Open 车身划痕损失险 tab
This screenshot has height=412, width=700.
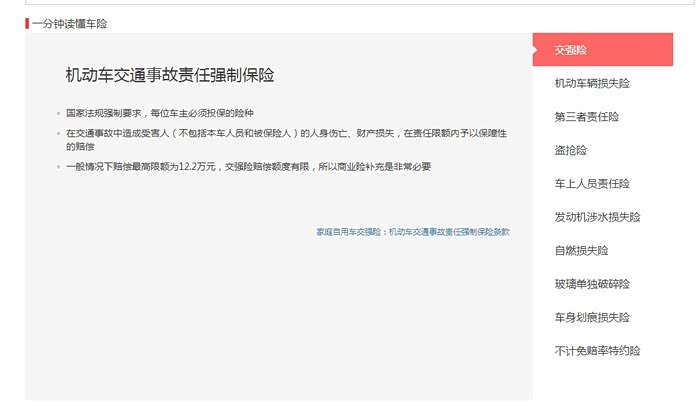(x=592, y=318)
